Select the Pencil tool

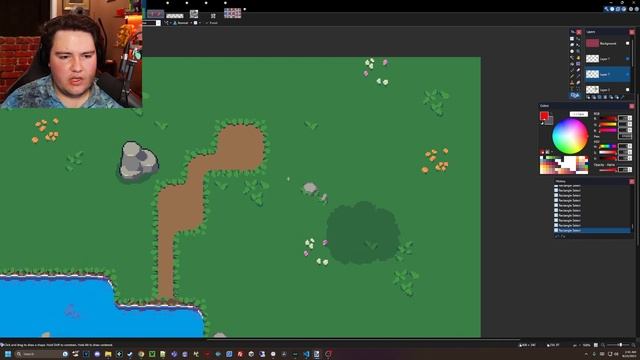coord(572,76)
